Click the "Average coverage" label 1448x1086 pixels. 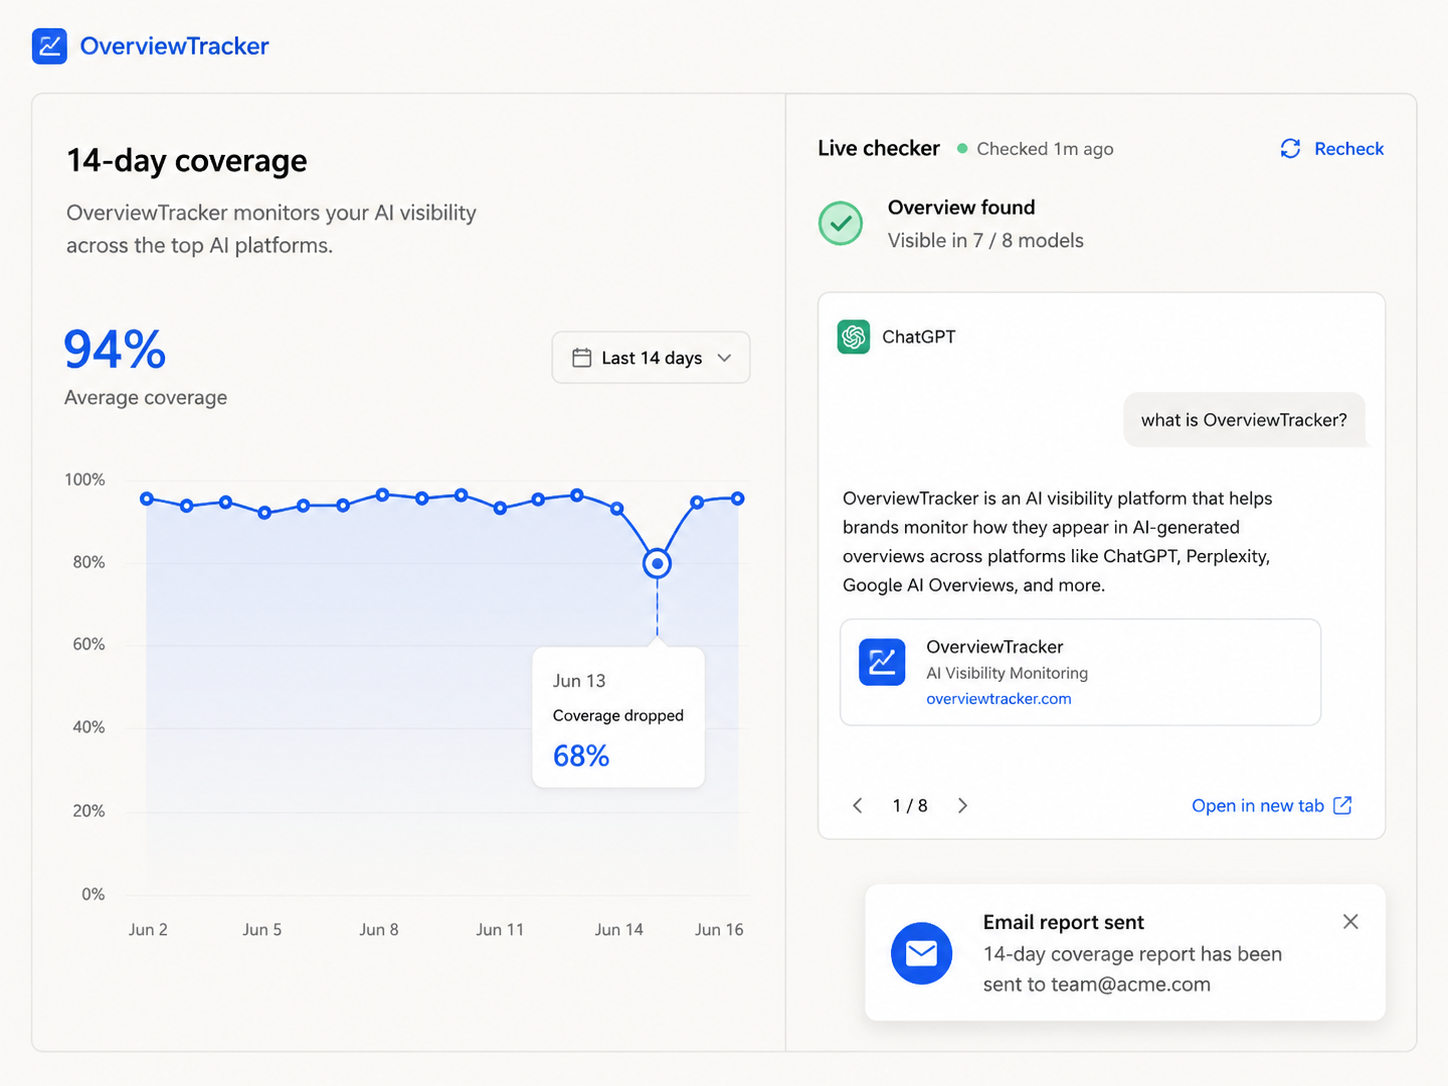(x=146, y=398)
